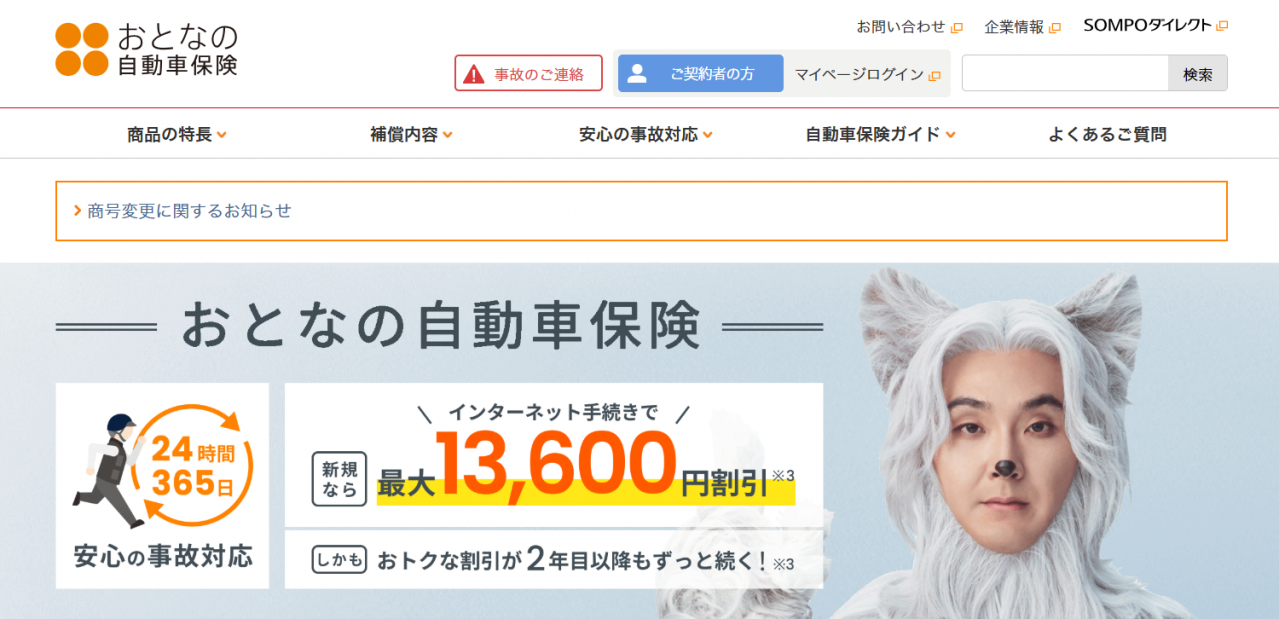Open the SOMPOダイレクト link
1279x619 pixels.
pyautogui.click(x=1147, y=26)
